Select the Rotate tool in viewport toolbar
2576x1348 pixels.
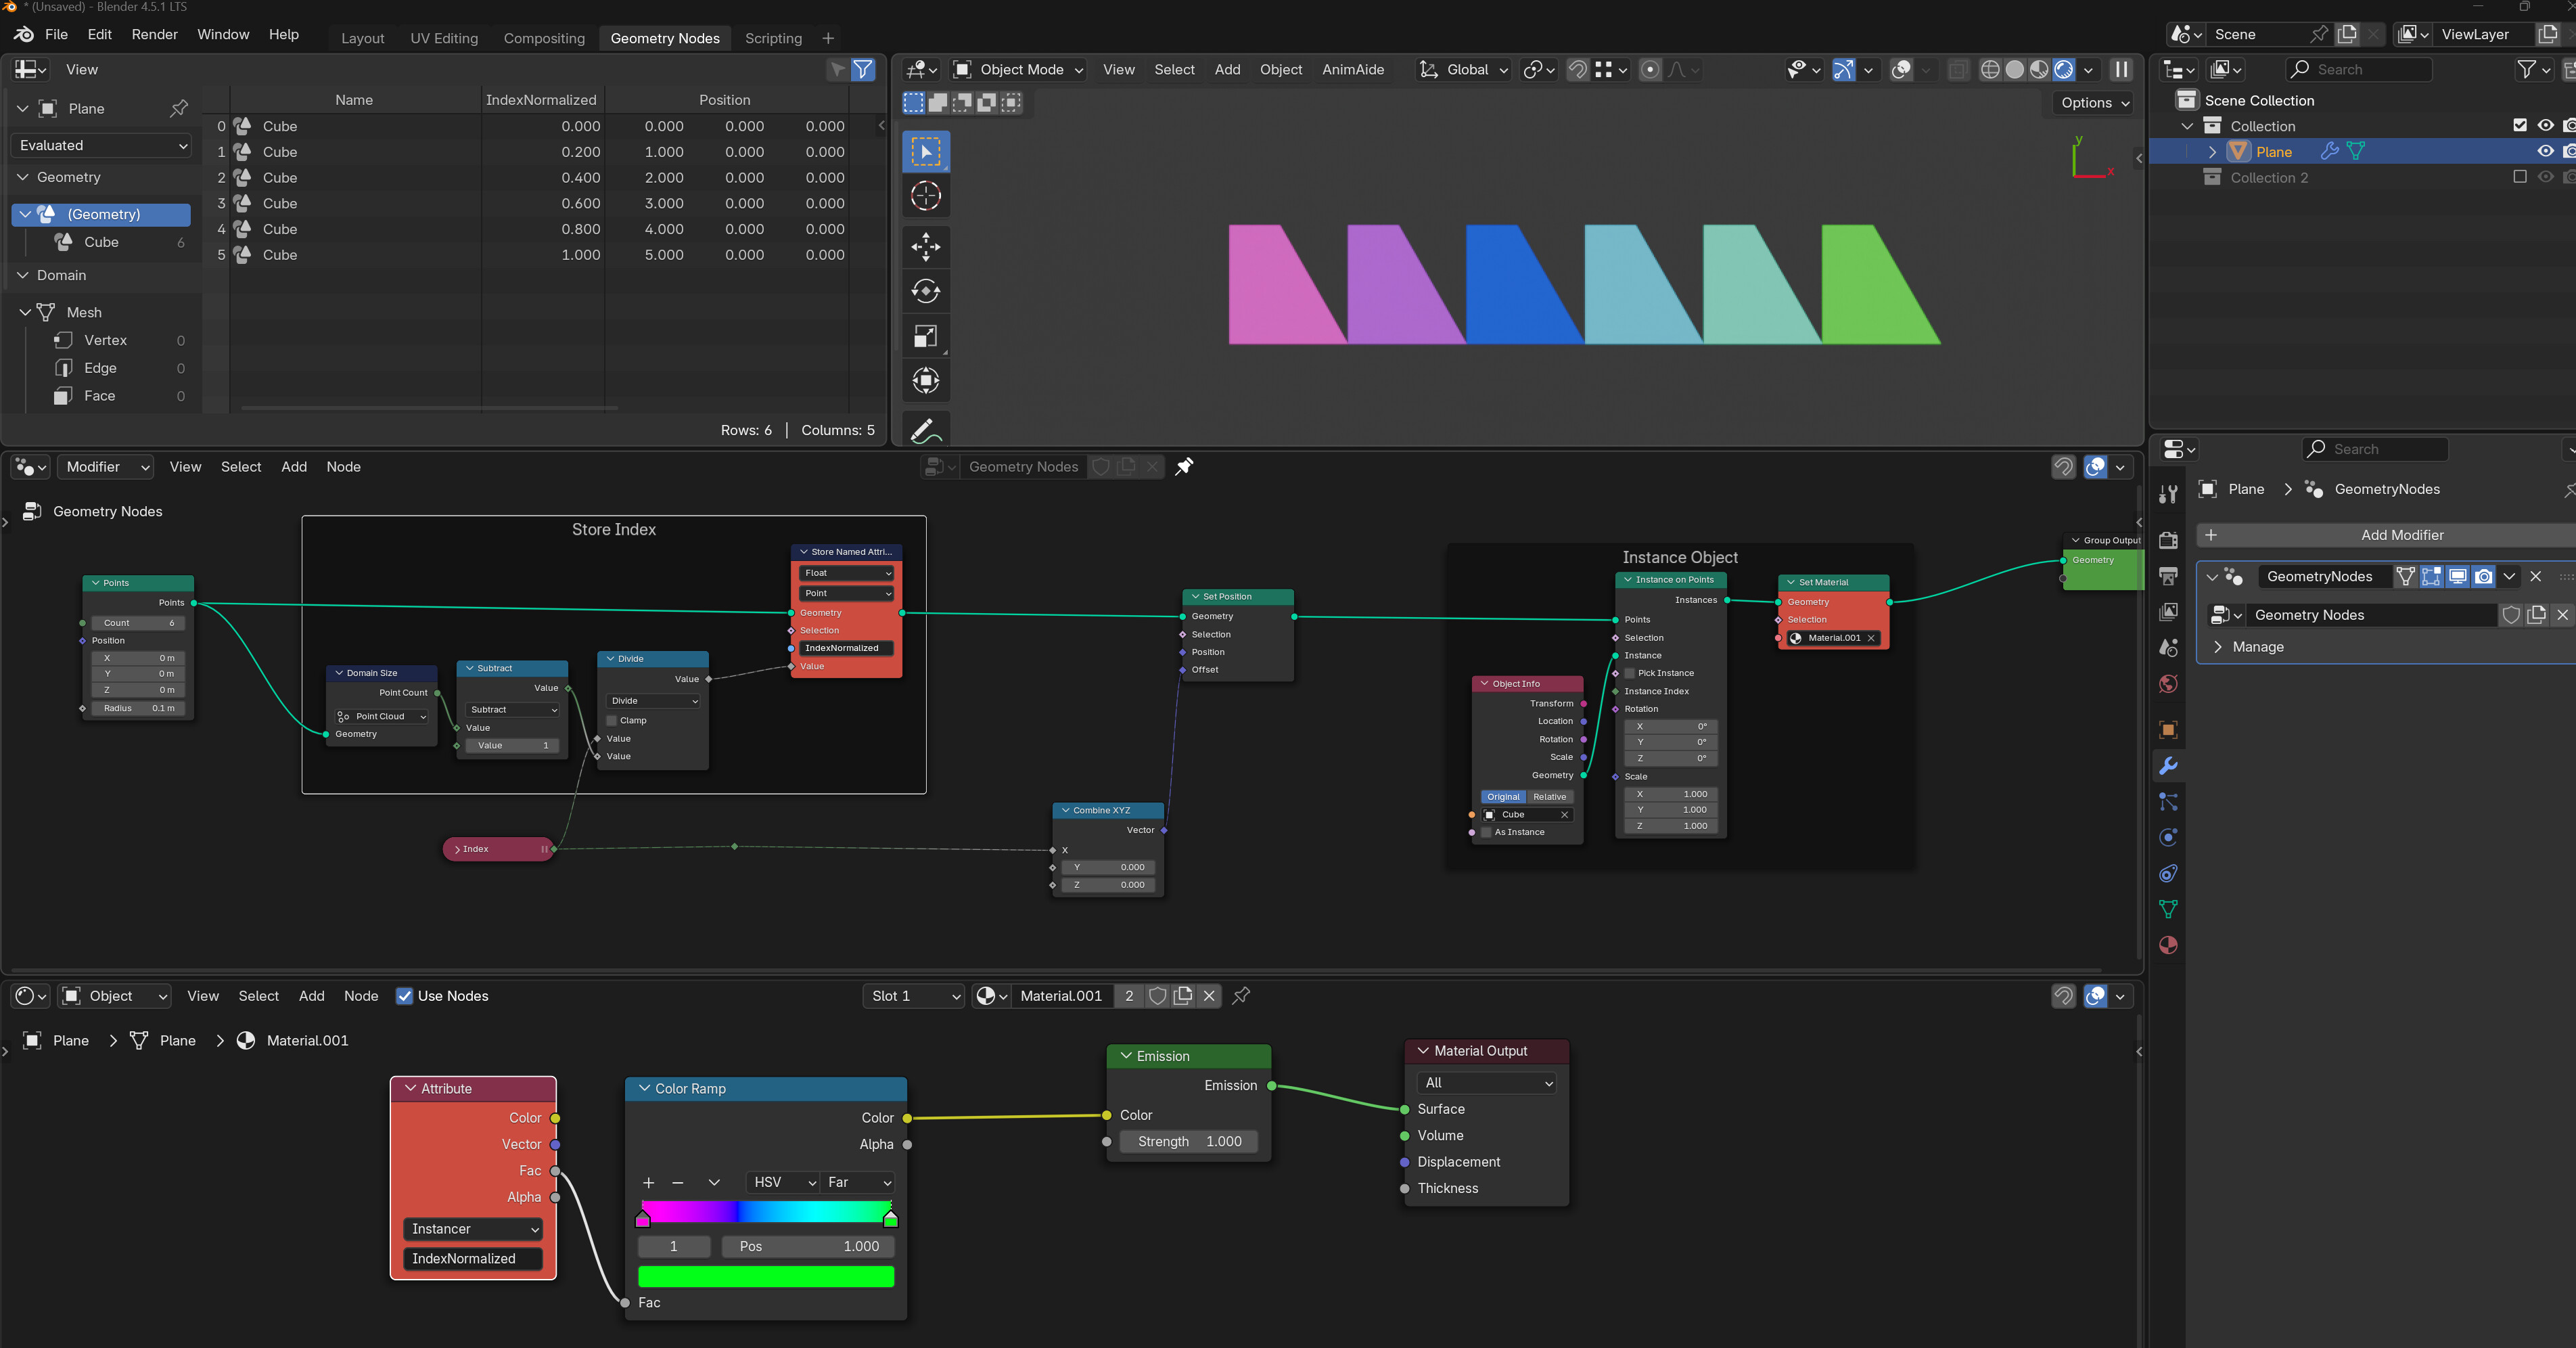(926, 291)
